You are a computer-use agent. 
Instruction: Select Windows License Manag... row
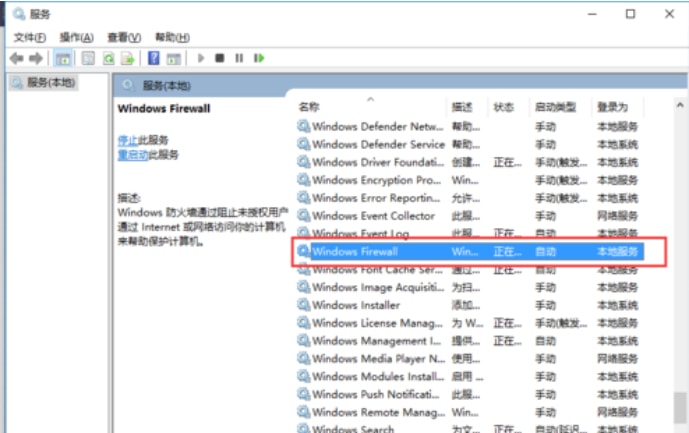[x=470, y=323]
